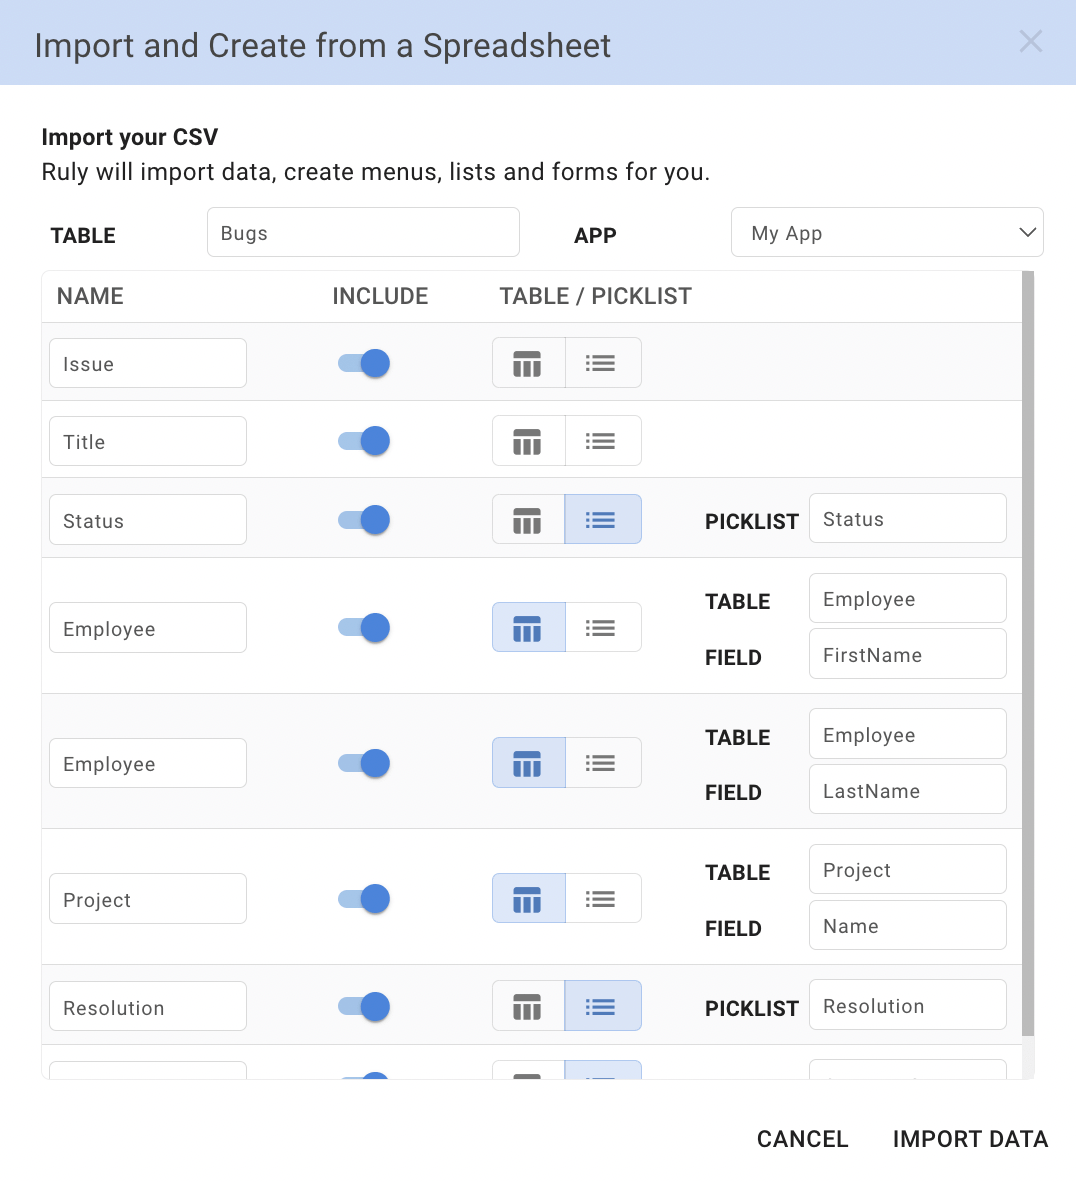Toggle include off for the Project row
The height and width of the screenshot is (1182, 1076).
pos(364,899)
